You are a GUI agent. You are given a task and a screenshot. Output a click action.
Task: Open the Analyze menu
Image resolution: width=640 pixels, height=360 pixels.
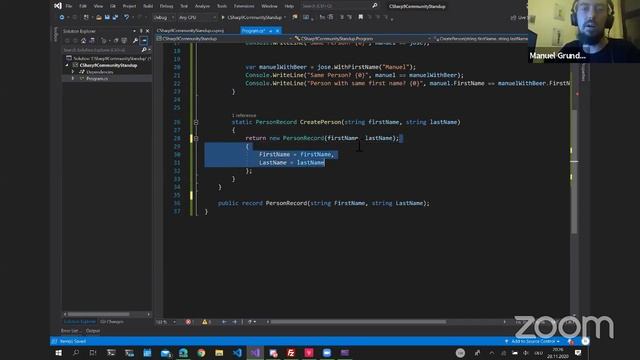pyautogui.click(x=202, y=6)
